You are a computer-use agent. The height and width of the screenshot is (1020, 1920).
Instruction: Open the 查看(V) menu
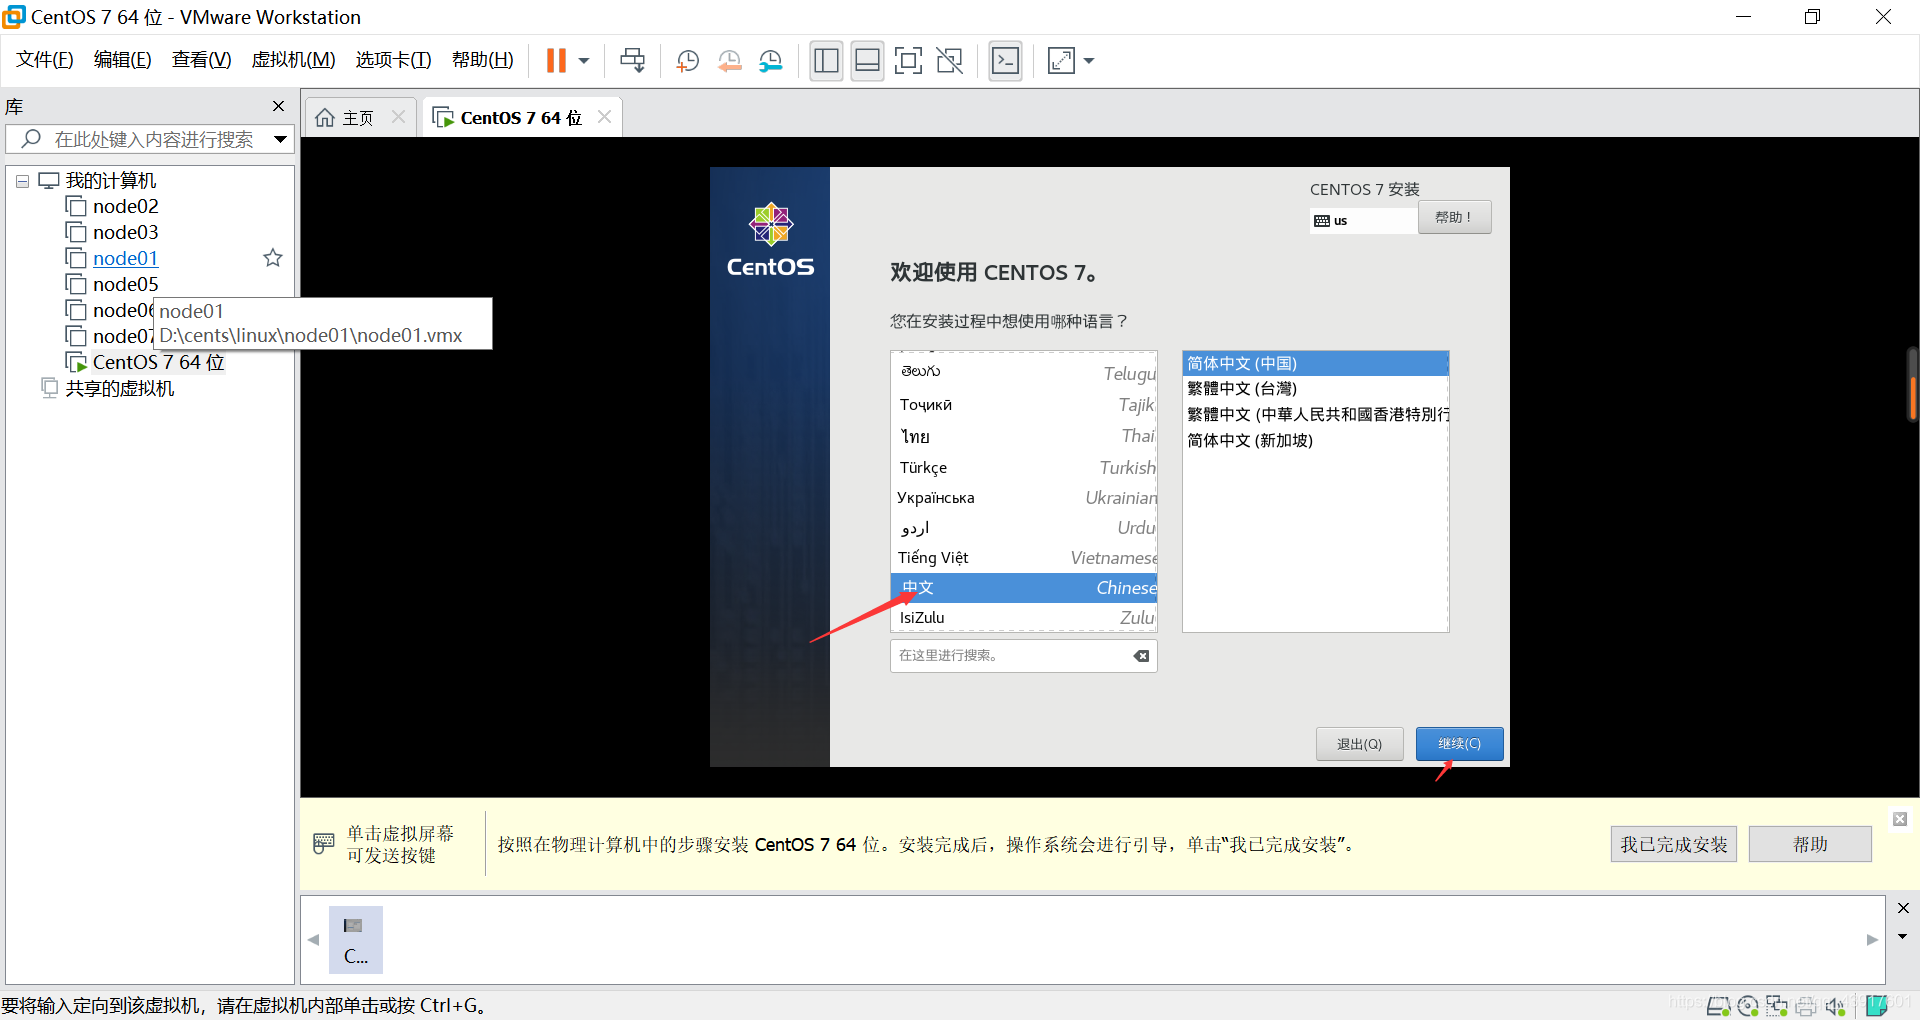pyautogui.click(x=201, y=60)
